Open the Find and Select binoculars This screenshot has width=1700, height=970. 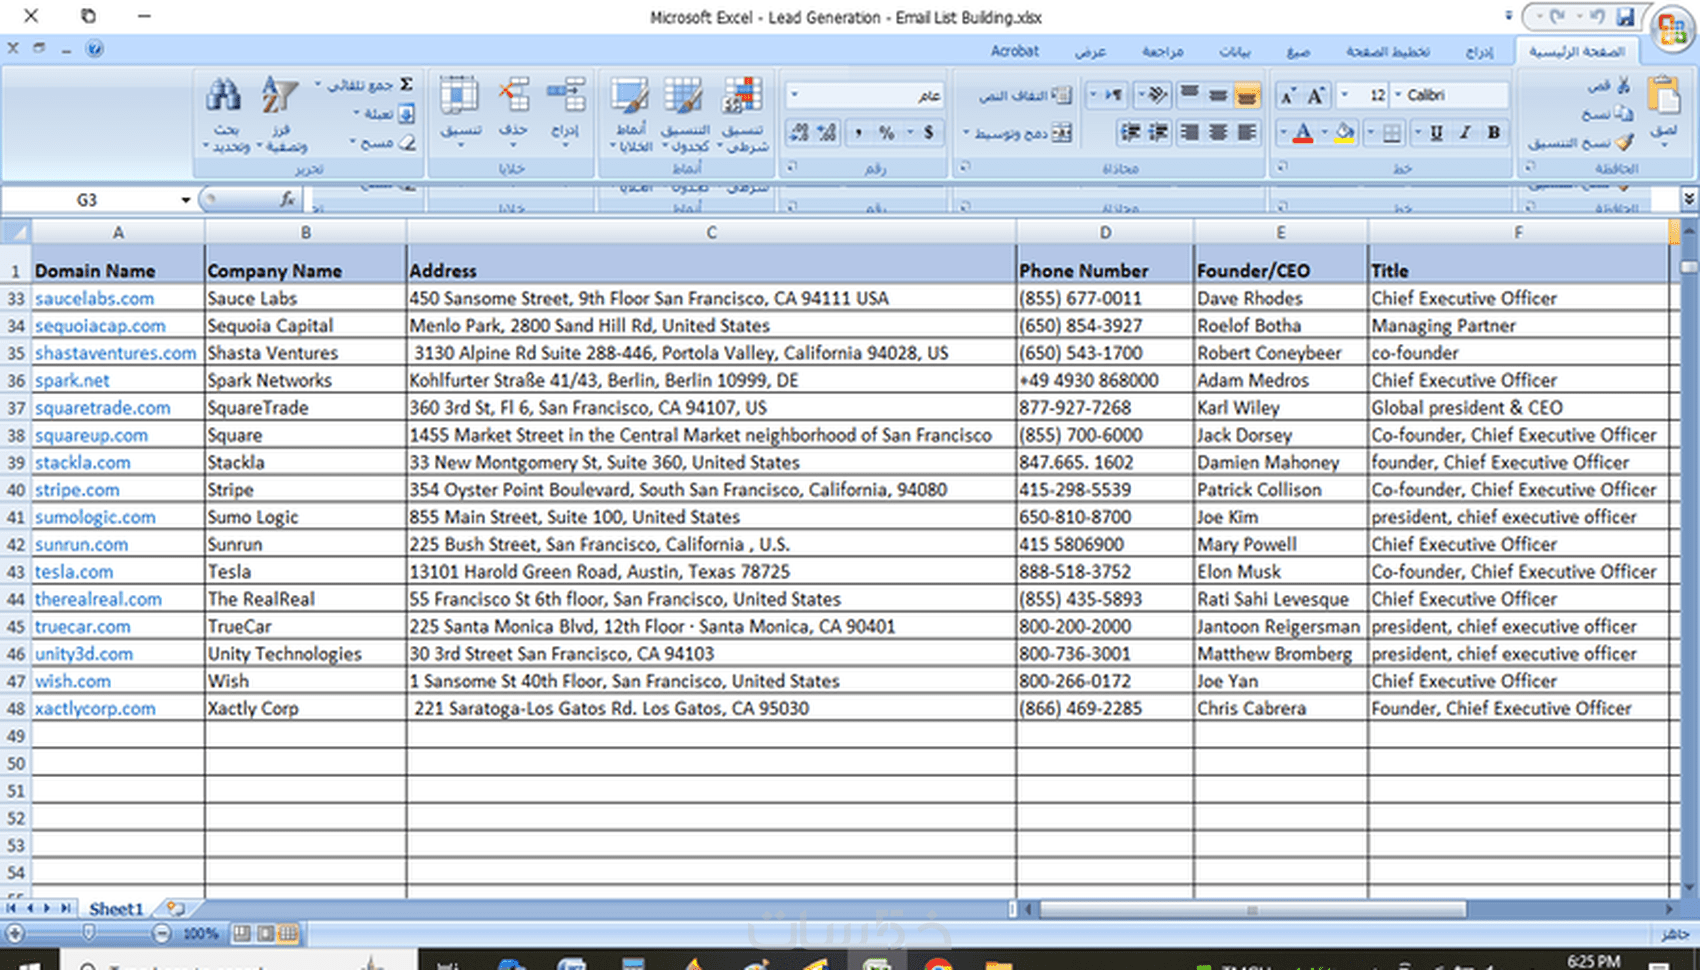[x=225, y=115]
